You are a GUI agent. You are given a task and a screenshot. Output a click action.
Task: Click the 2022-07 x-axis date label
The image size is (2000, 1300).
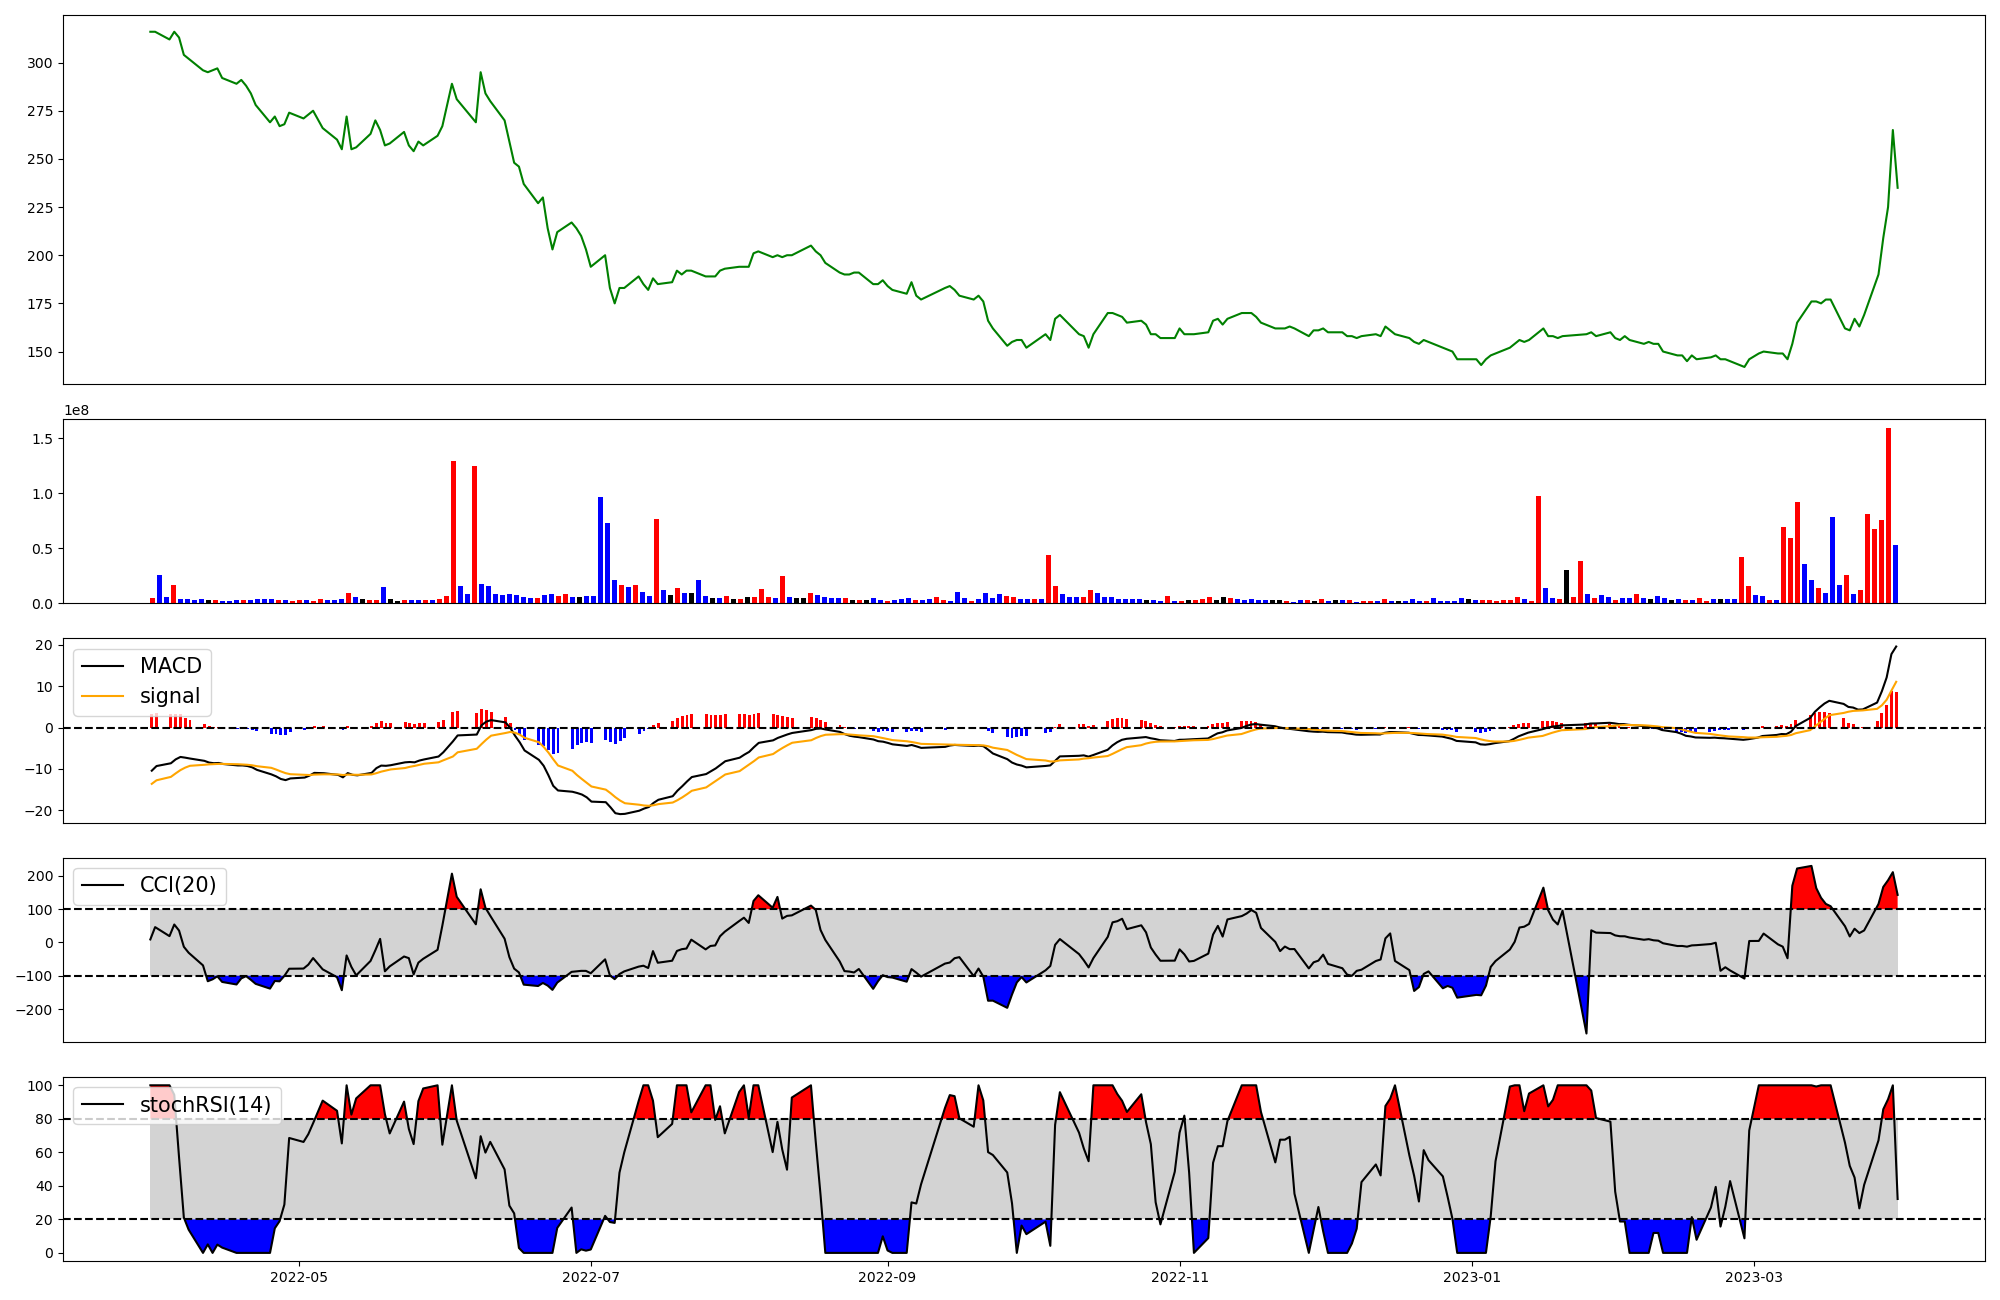[592, 1277]
